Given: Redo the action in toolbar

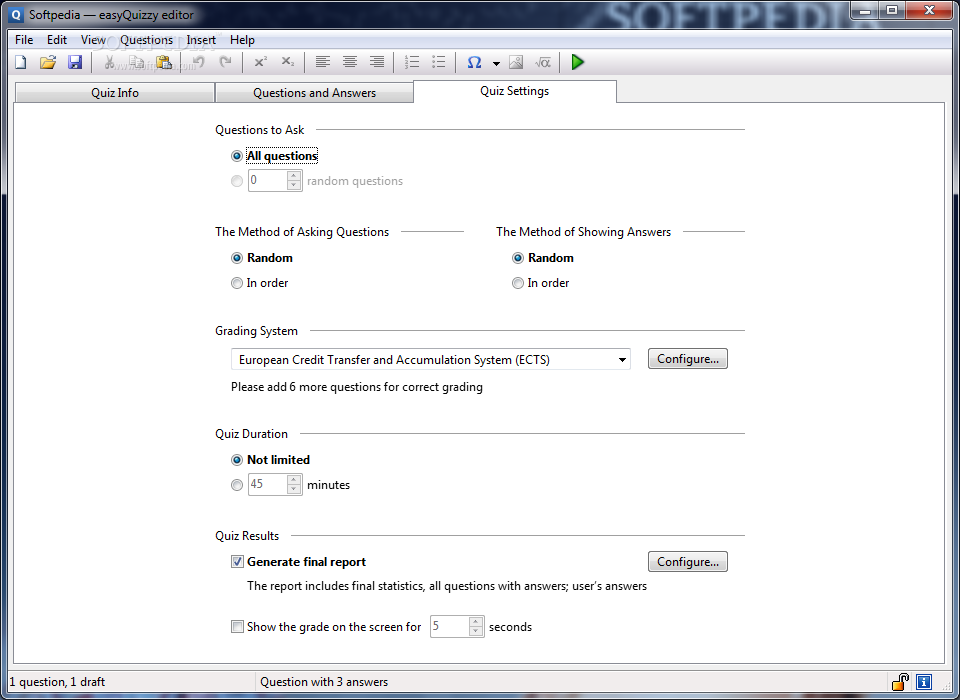Looking at the screenshot, I should click(x=225, y=62).
